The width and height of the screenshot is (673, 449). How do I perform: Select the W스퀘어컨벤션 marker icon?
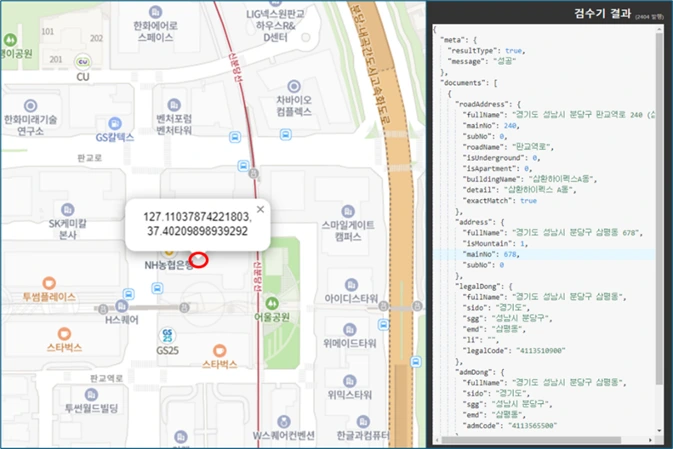coord(283,422)
